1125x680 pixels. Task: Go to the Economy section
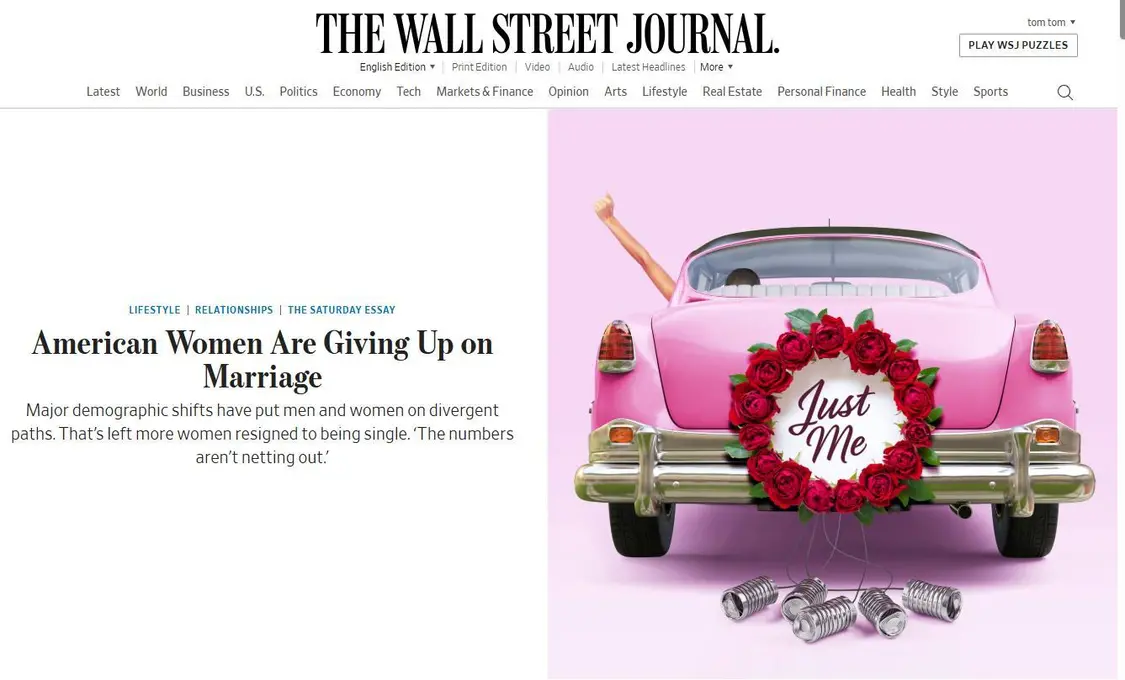tap(357, 92)
